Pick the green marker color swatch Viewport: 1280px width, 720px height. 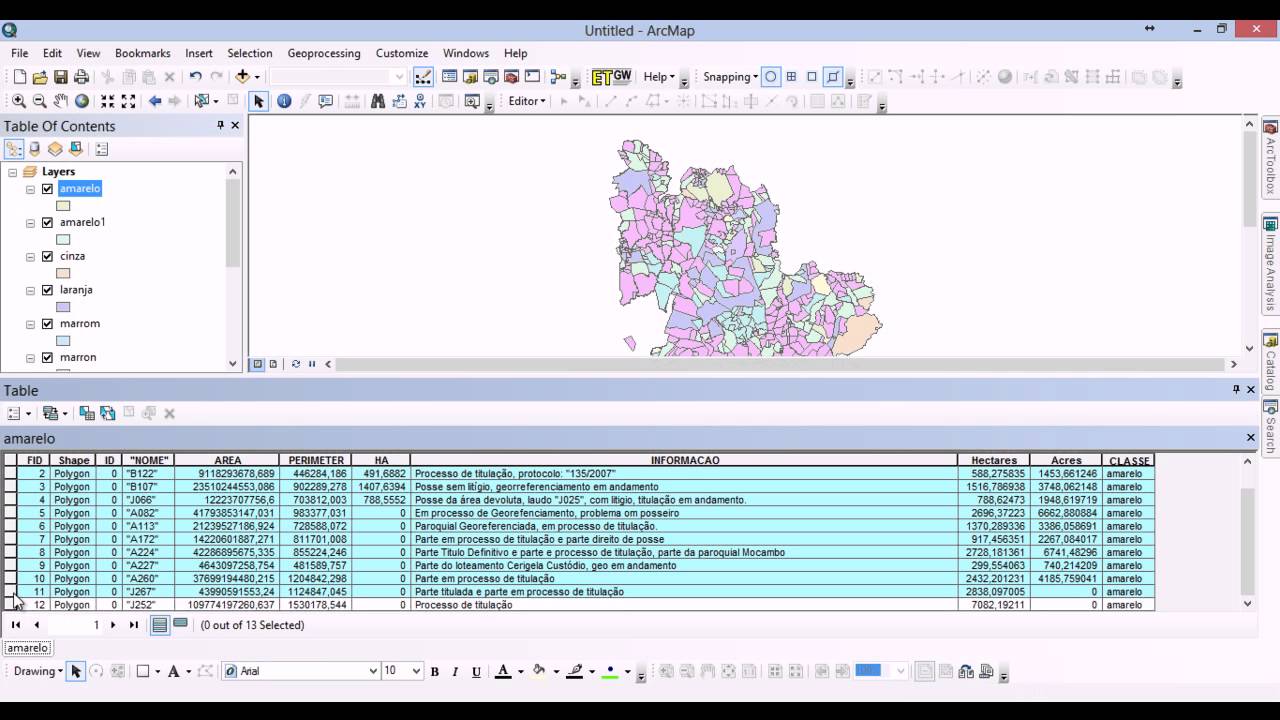(x=610, y=671)
